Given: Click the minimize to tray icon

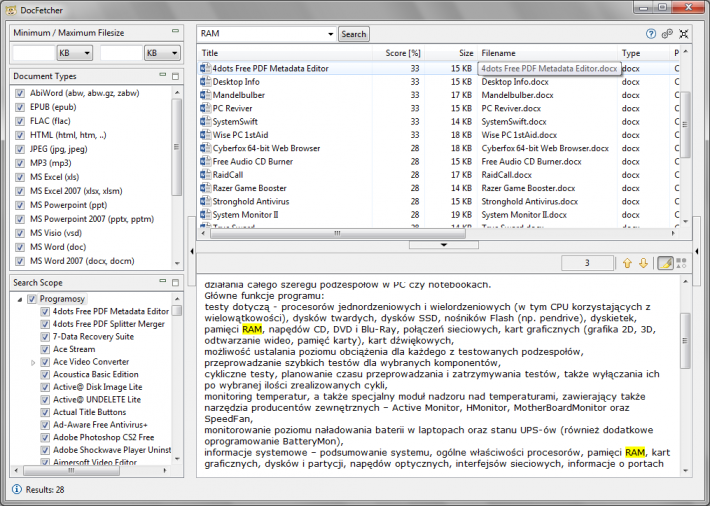Looking at the screenshot, I should (684, 34).
